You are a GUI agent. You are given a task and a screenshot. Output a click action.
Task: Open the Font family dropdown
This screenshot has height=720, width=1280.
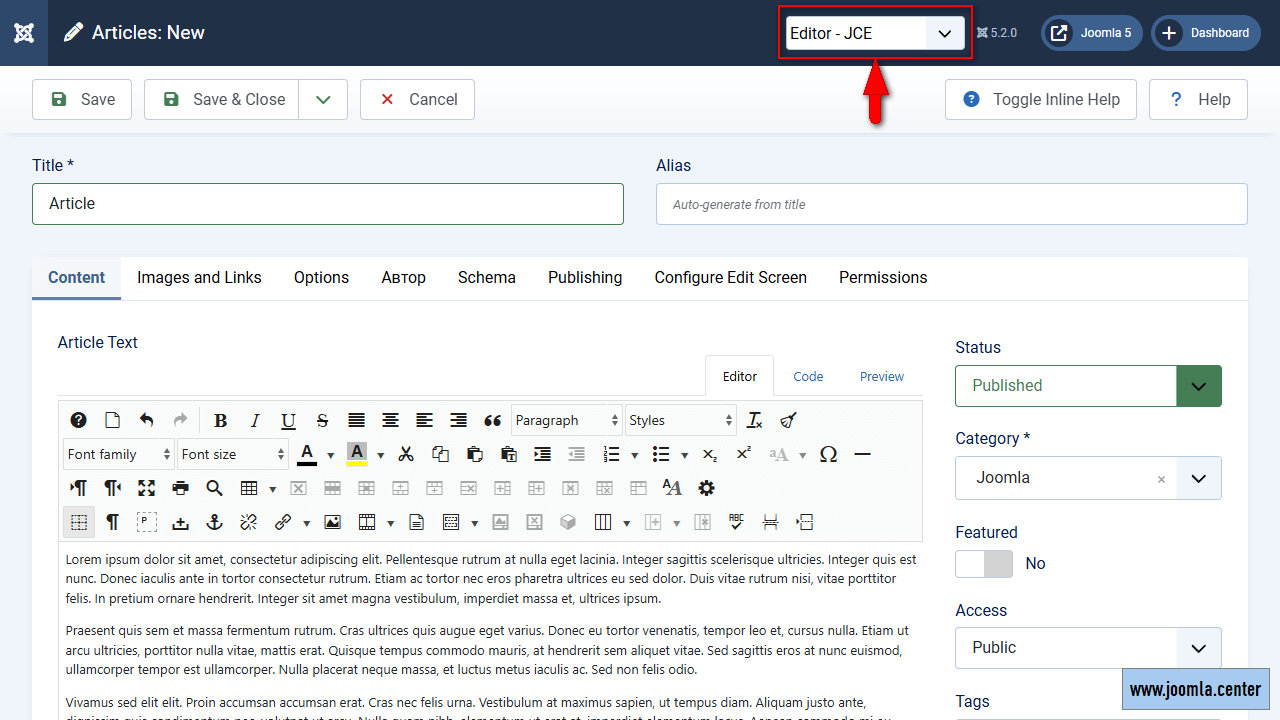tap(119, 454)
